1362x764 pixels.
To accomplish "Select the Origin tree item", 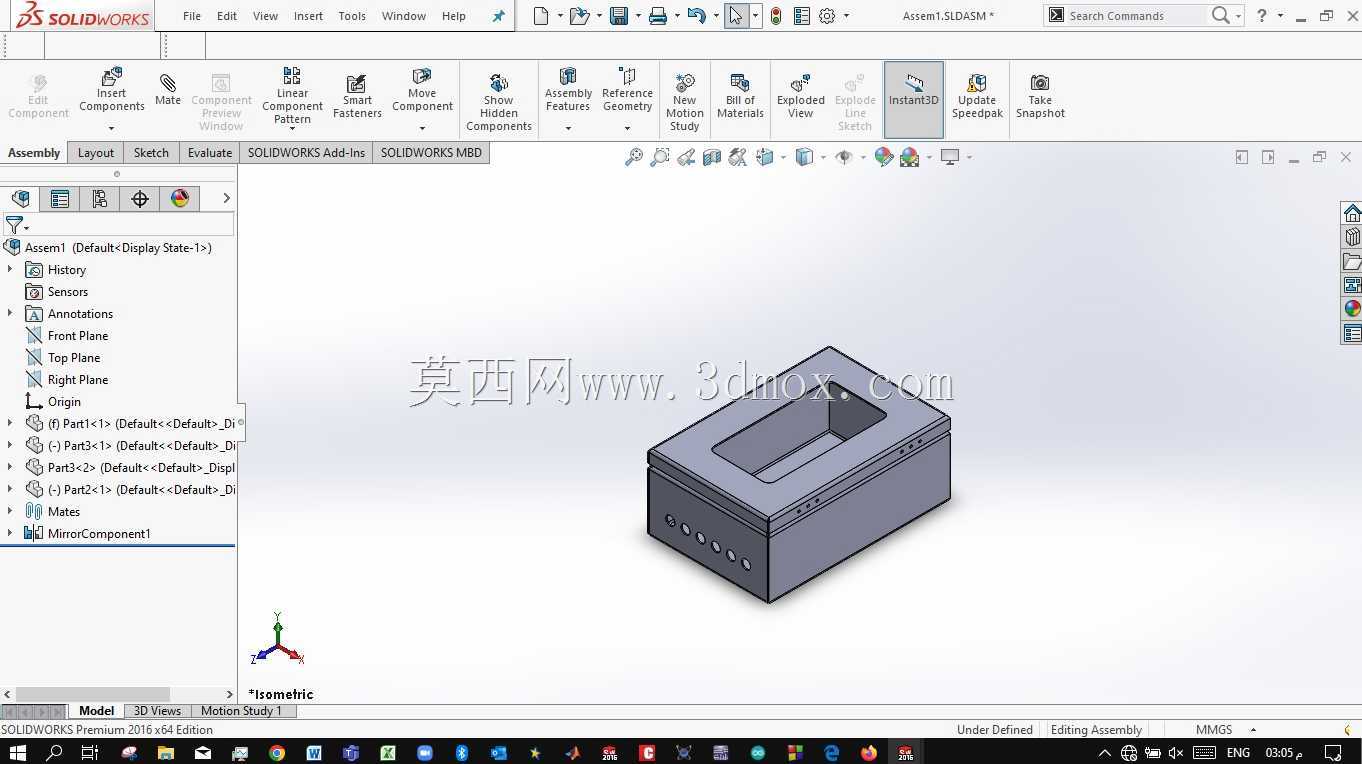I will tap(64, 402).
